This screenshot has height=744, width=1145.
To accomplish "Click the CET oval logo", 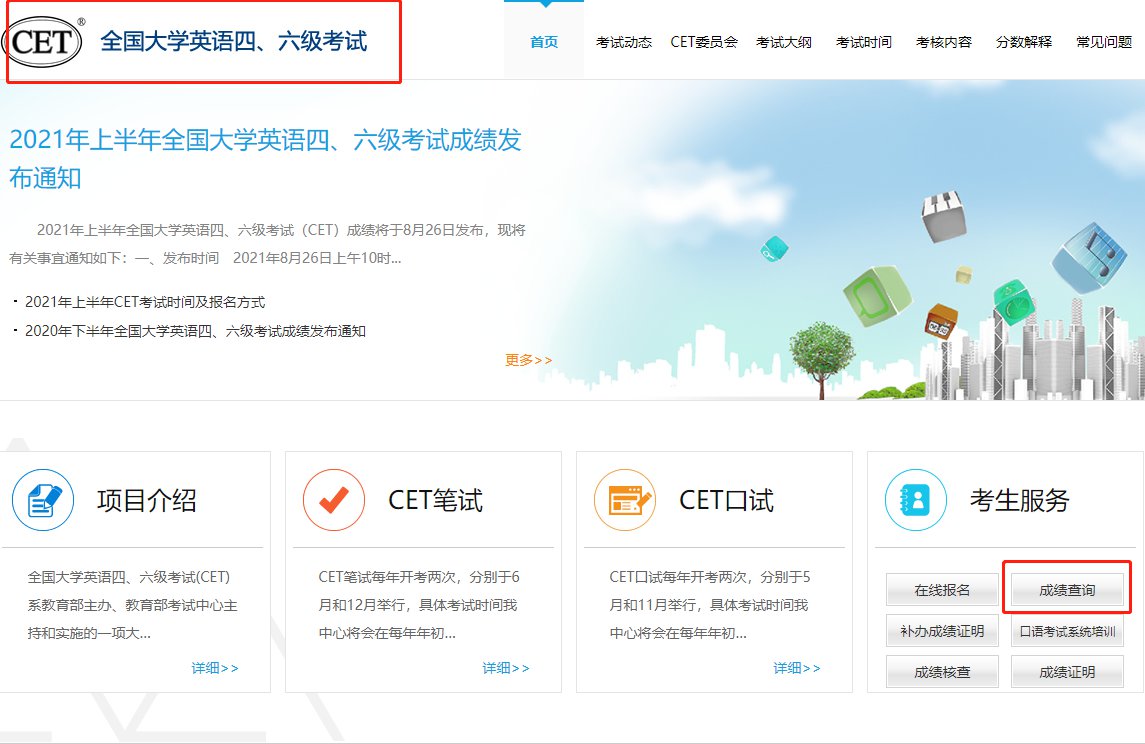I will (42, 42).
